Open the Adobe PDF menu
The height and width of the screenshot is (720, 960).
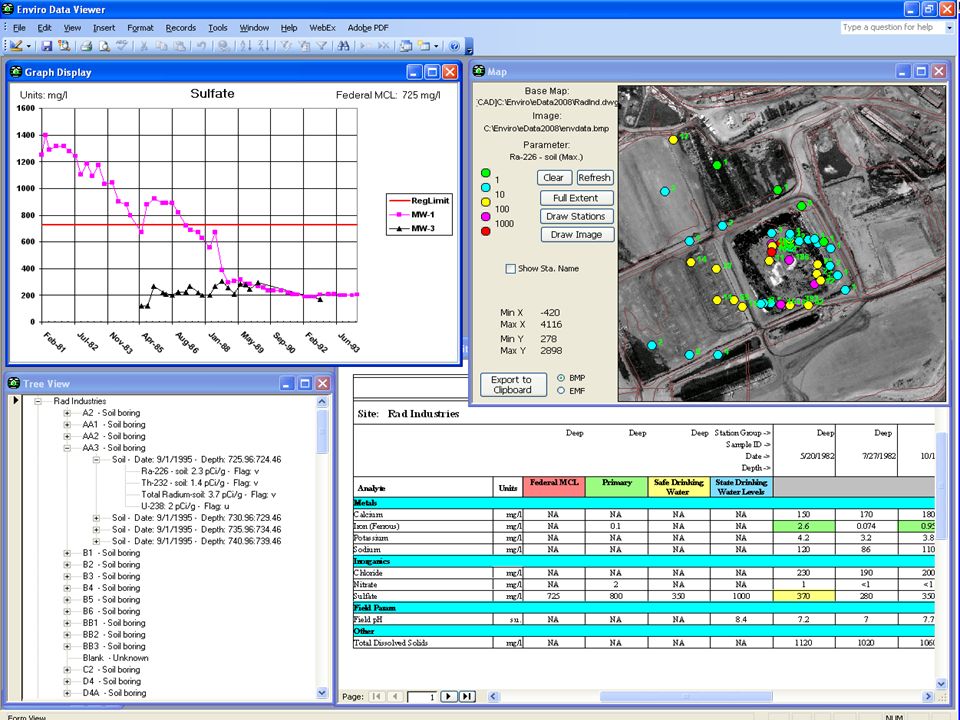pyautogui.click(x=368, y=28)
